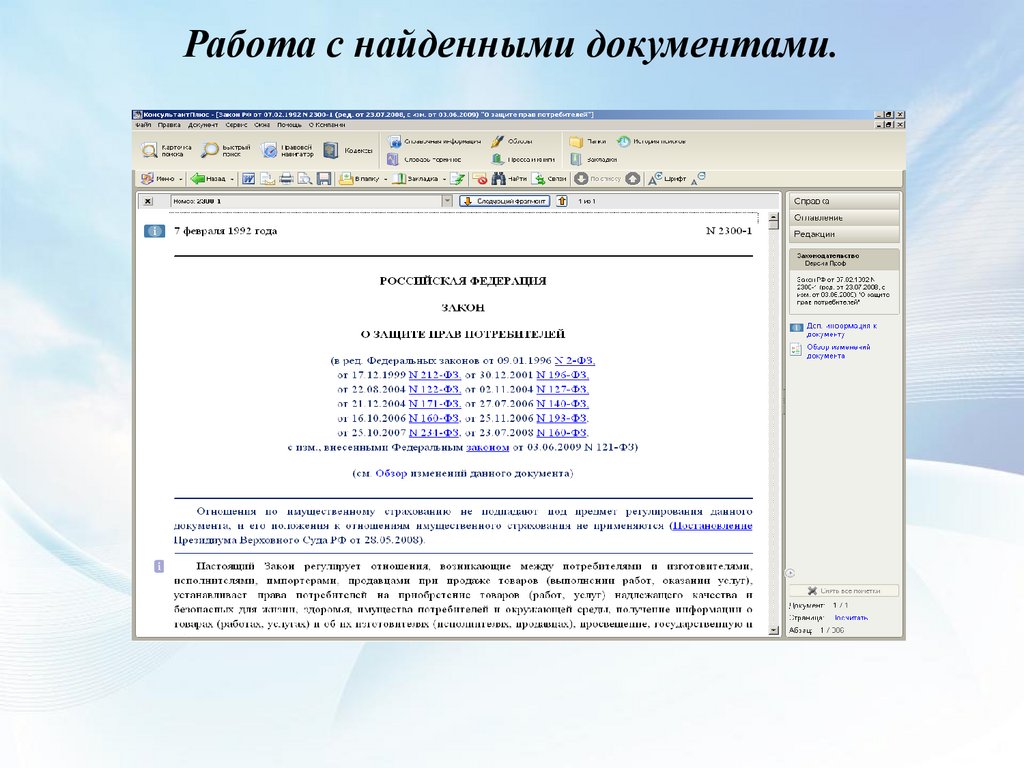Expand Закладка dropdown arrow
Viewport: 1024px width, 768px height.
pyautogui.click(x=444, y=179)
